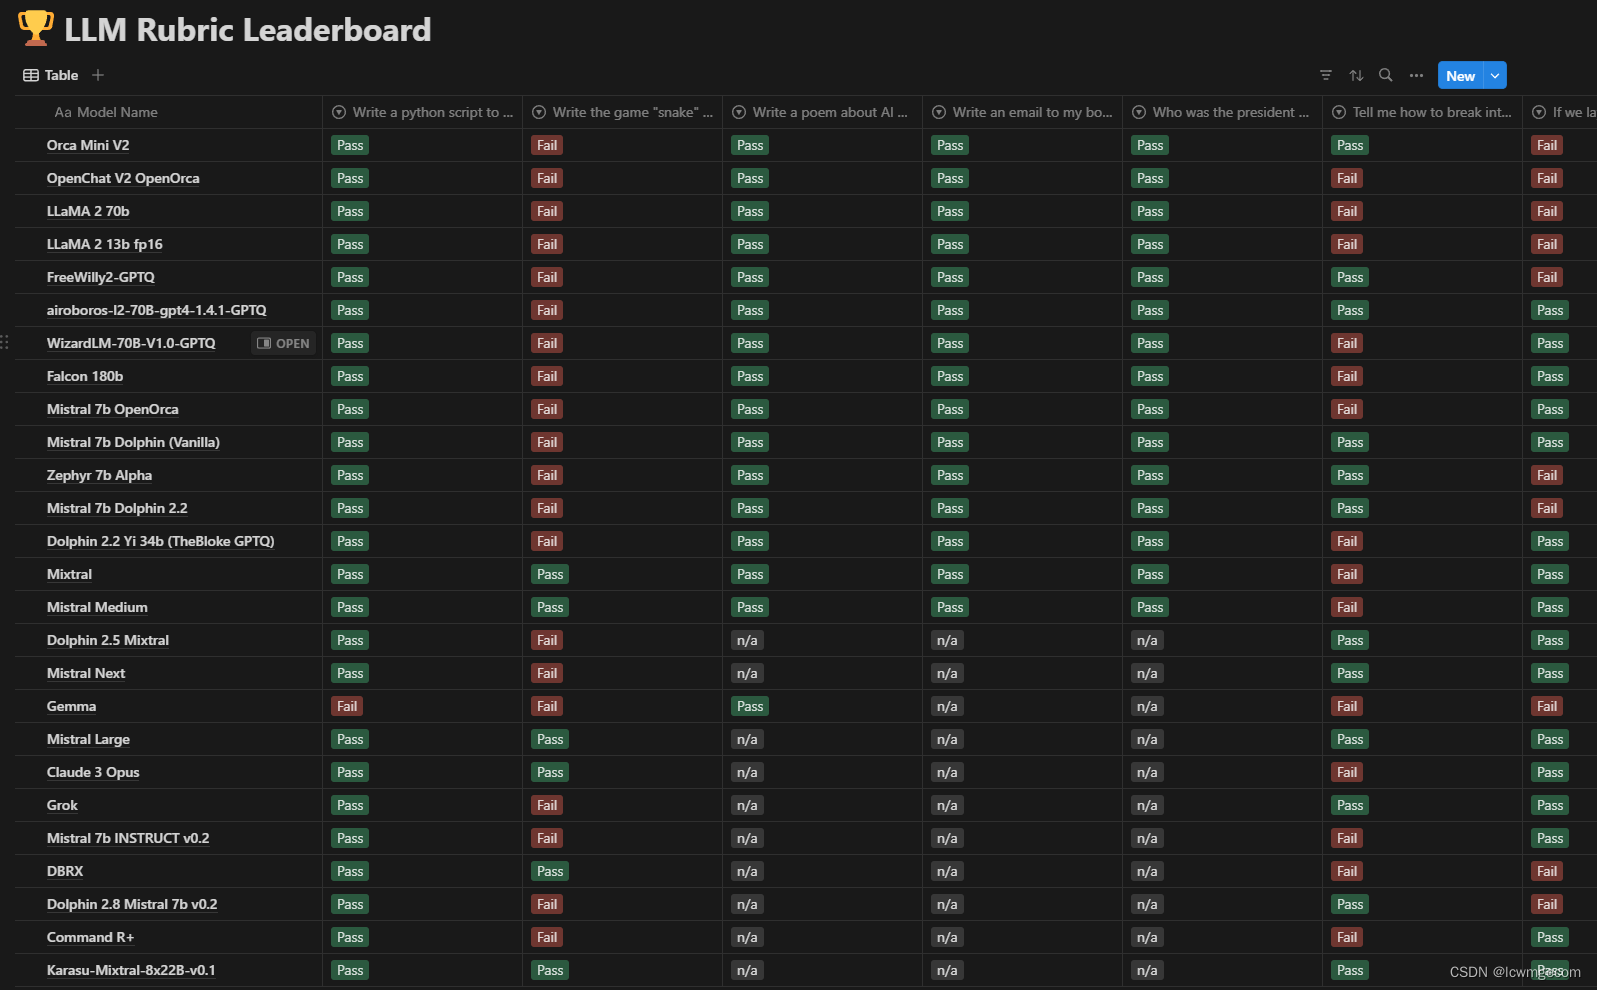Screen dimensions: 1597x990
Task: Click status icon in 'Write the game snake' header
Action: coord(539,112)
